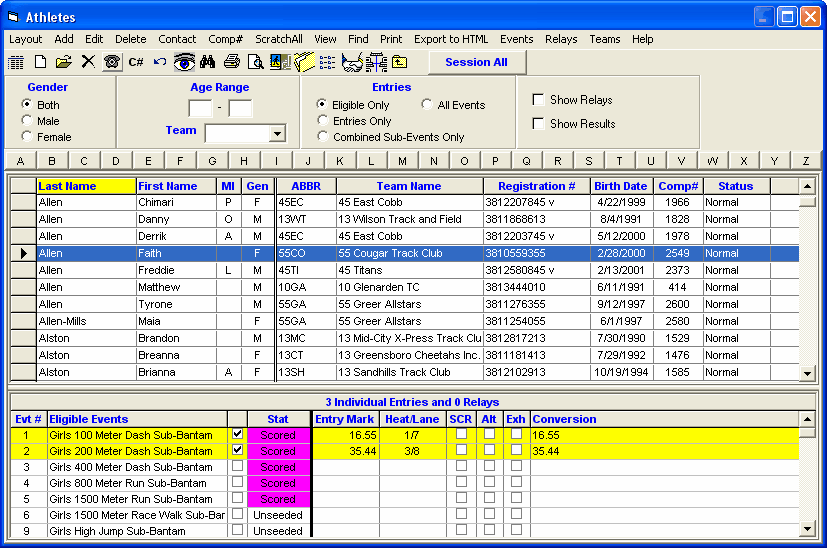
Task: Click the Birth Date column header
Action: (621, 186)
